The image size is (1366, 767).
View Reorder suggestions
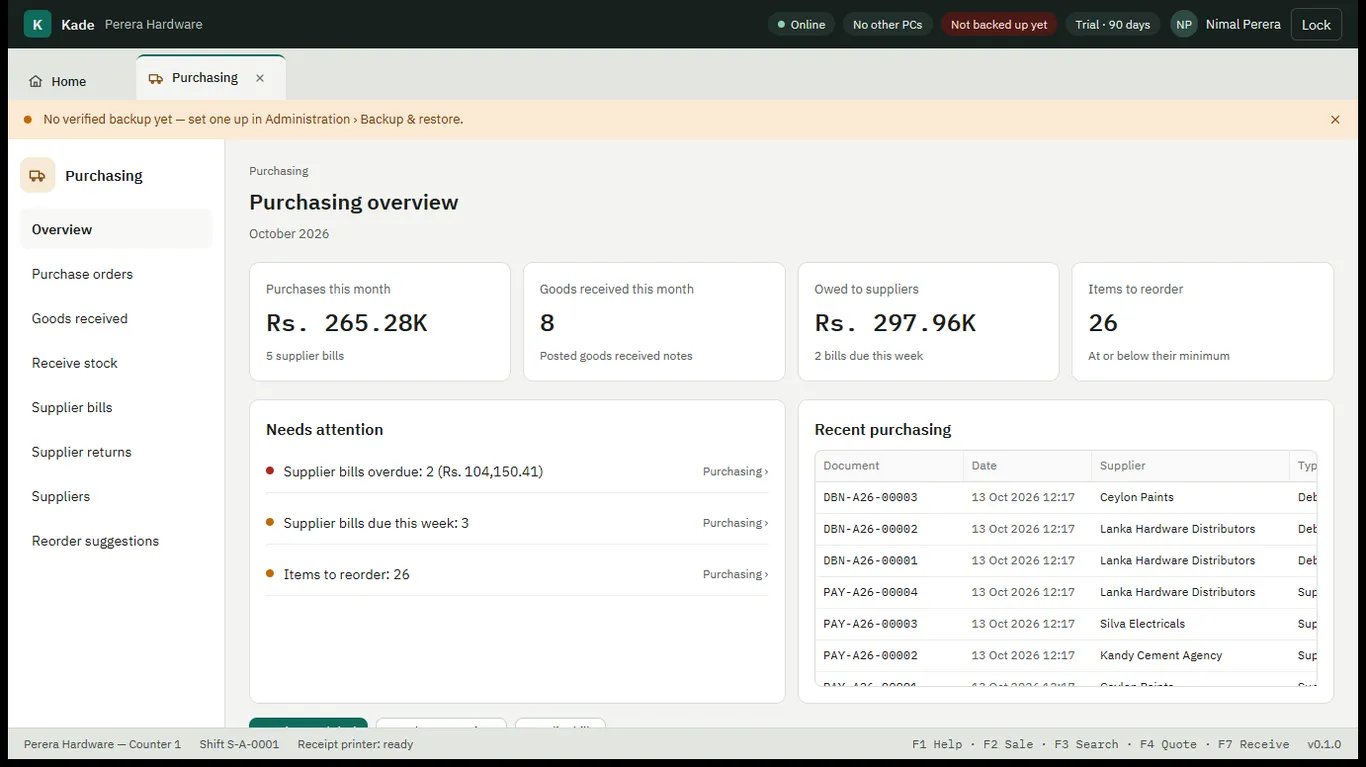[x=116, y=541]
